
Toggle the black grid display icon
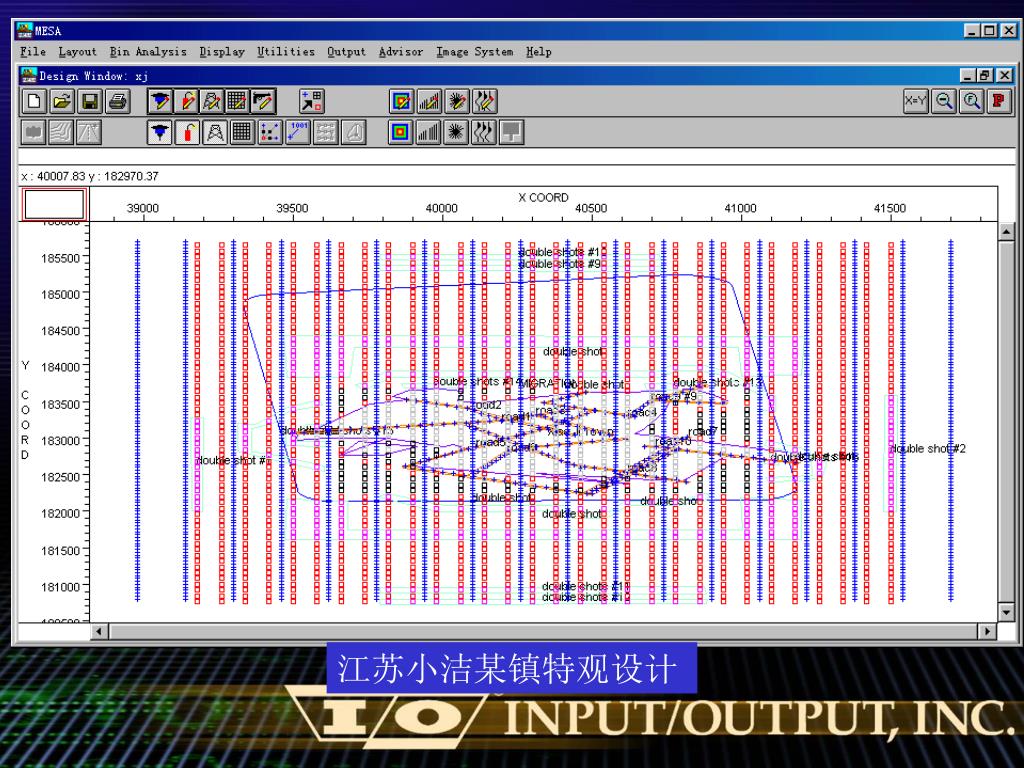(242, 133)
